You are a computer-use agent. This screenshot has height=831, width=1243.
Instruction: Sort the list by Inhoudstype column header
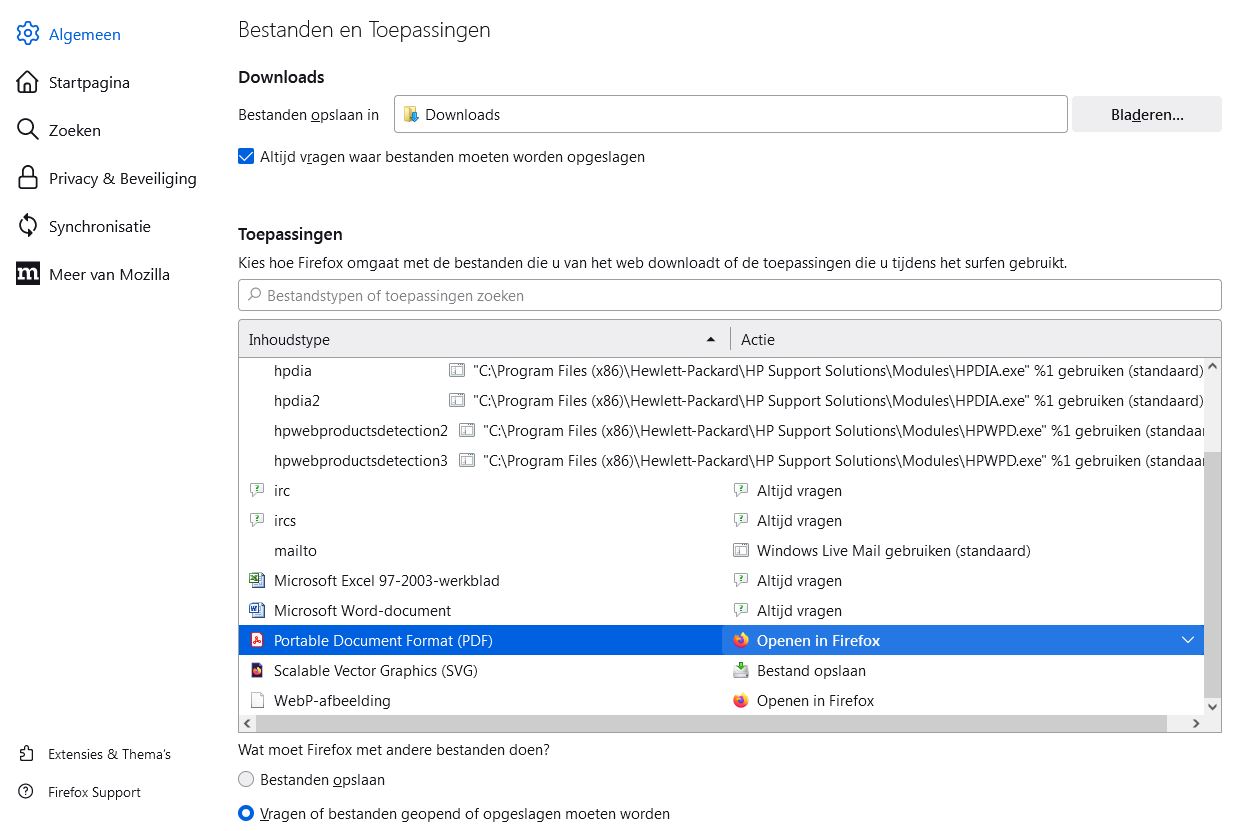click(480, 340)
